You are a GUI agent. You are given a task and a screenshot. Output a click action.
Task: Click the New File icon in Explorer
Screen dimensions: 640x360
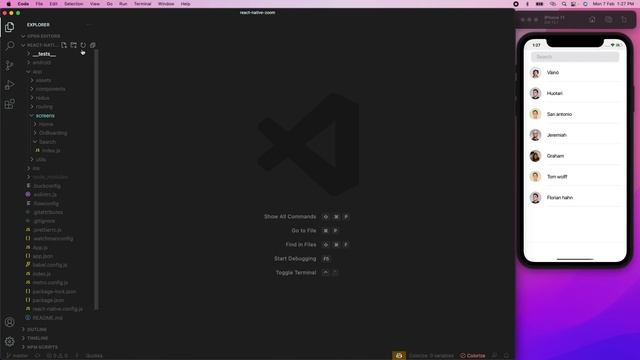coord(64,45)
